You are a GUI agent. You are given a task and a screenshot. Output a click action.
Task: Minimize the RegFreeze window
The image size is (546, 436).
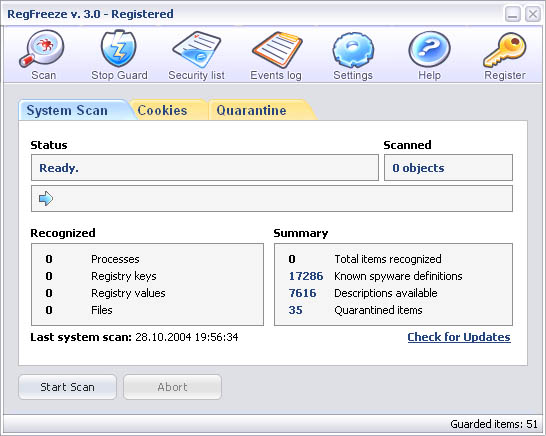pos(513,14)
